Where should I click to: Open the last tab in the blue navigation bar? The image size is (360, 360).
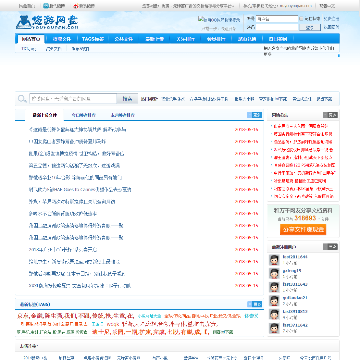pos(278,39)
